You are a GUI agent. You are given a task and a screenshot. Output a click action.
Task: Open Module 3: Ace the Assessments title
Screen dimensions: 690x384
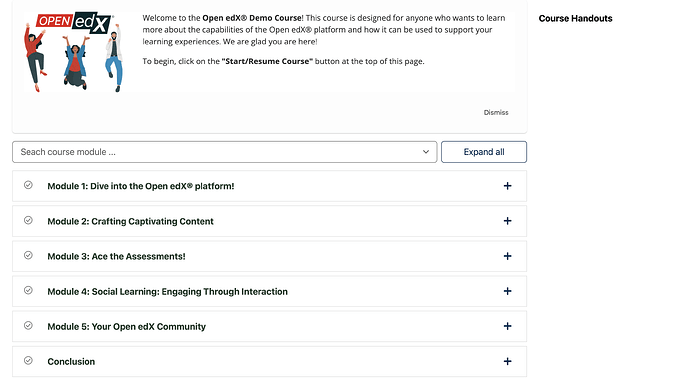pos(116,256)
